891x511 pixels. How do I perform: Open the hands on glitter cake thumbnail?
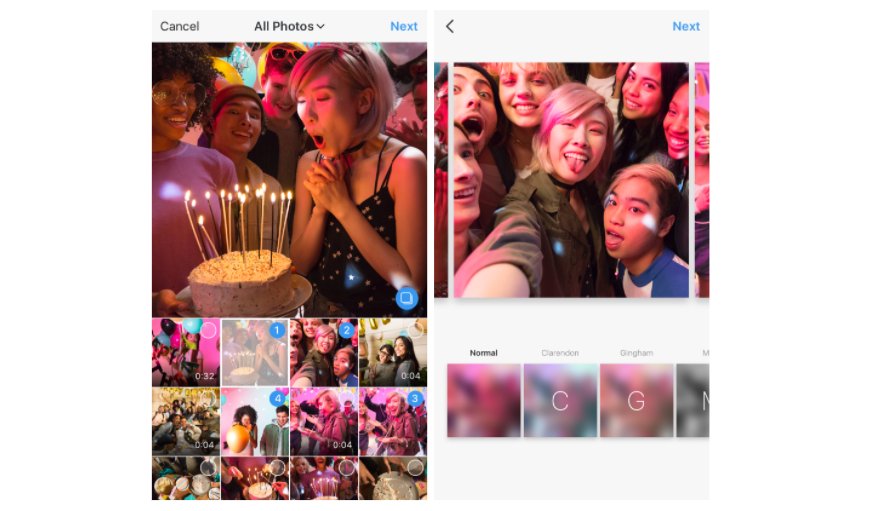point(393,479)
